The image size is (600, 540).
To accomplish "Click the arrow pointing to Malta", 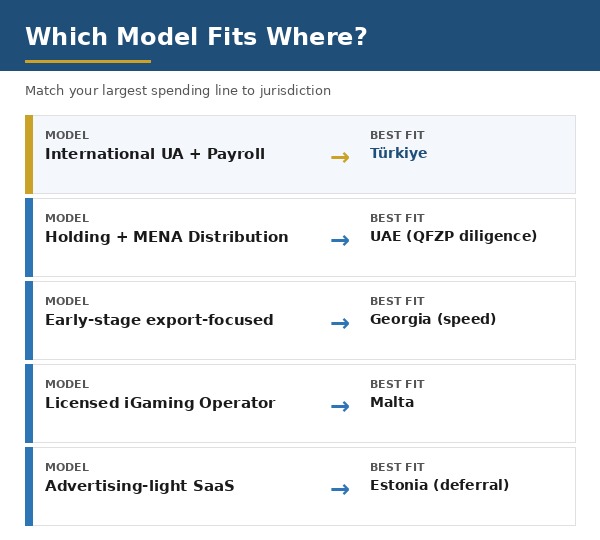I will tap(340, 406).
